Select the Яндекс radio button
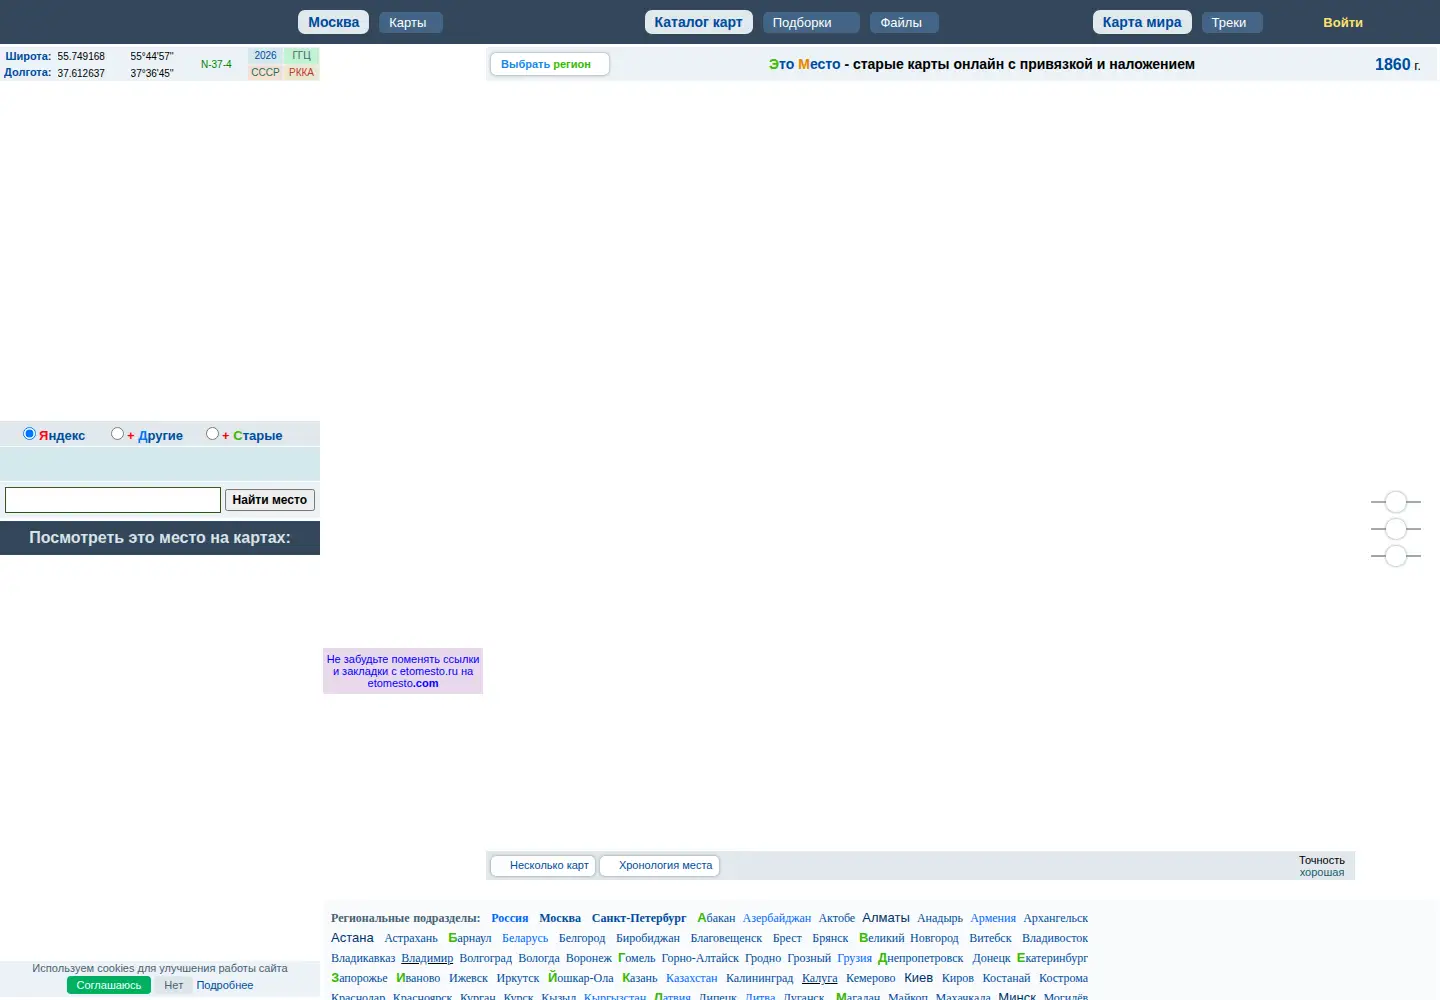This screenshot has height=1000, width=1440. 30,434
